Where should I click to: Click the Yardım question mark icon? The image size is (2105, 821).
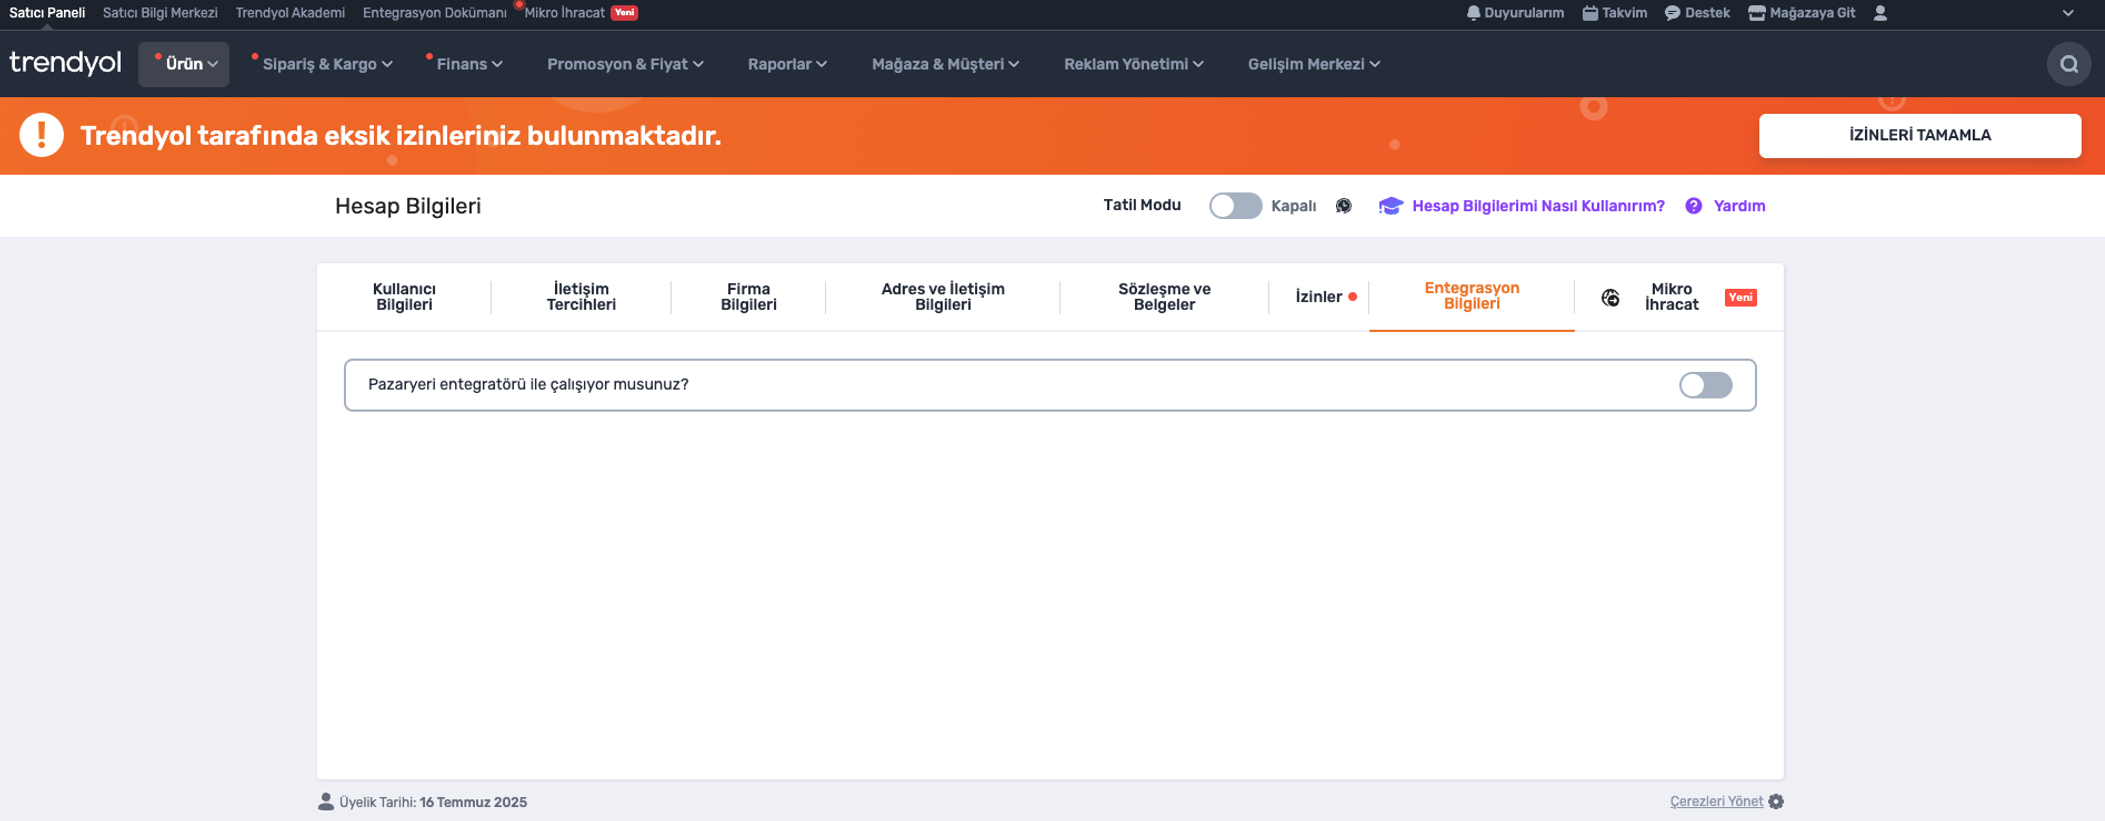point(1693,206)
